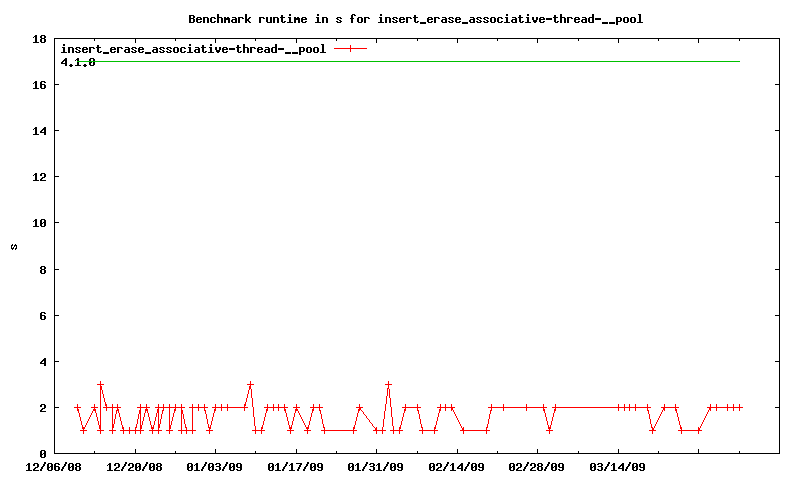Click the first 3-second peak data point
This screenshot has height=480, width=800.
coord(100,384)
